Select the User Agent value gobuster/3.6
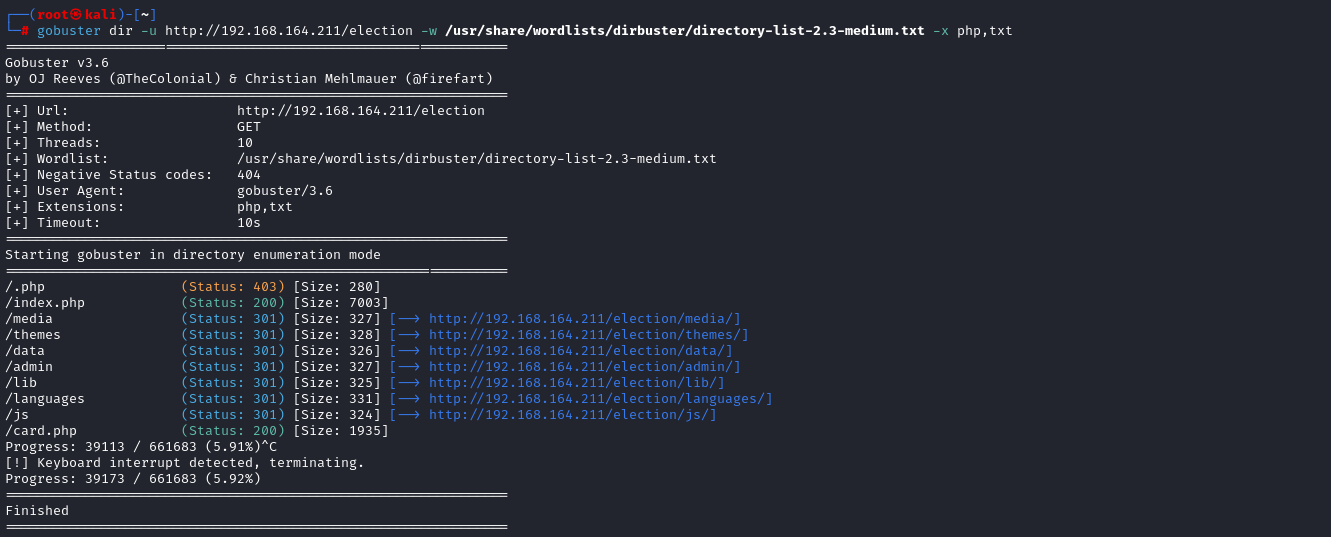The height and width of the screenshot is (537, 1331). 284,191
